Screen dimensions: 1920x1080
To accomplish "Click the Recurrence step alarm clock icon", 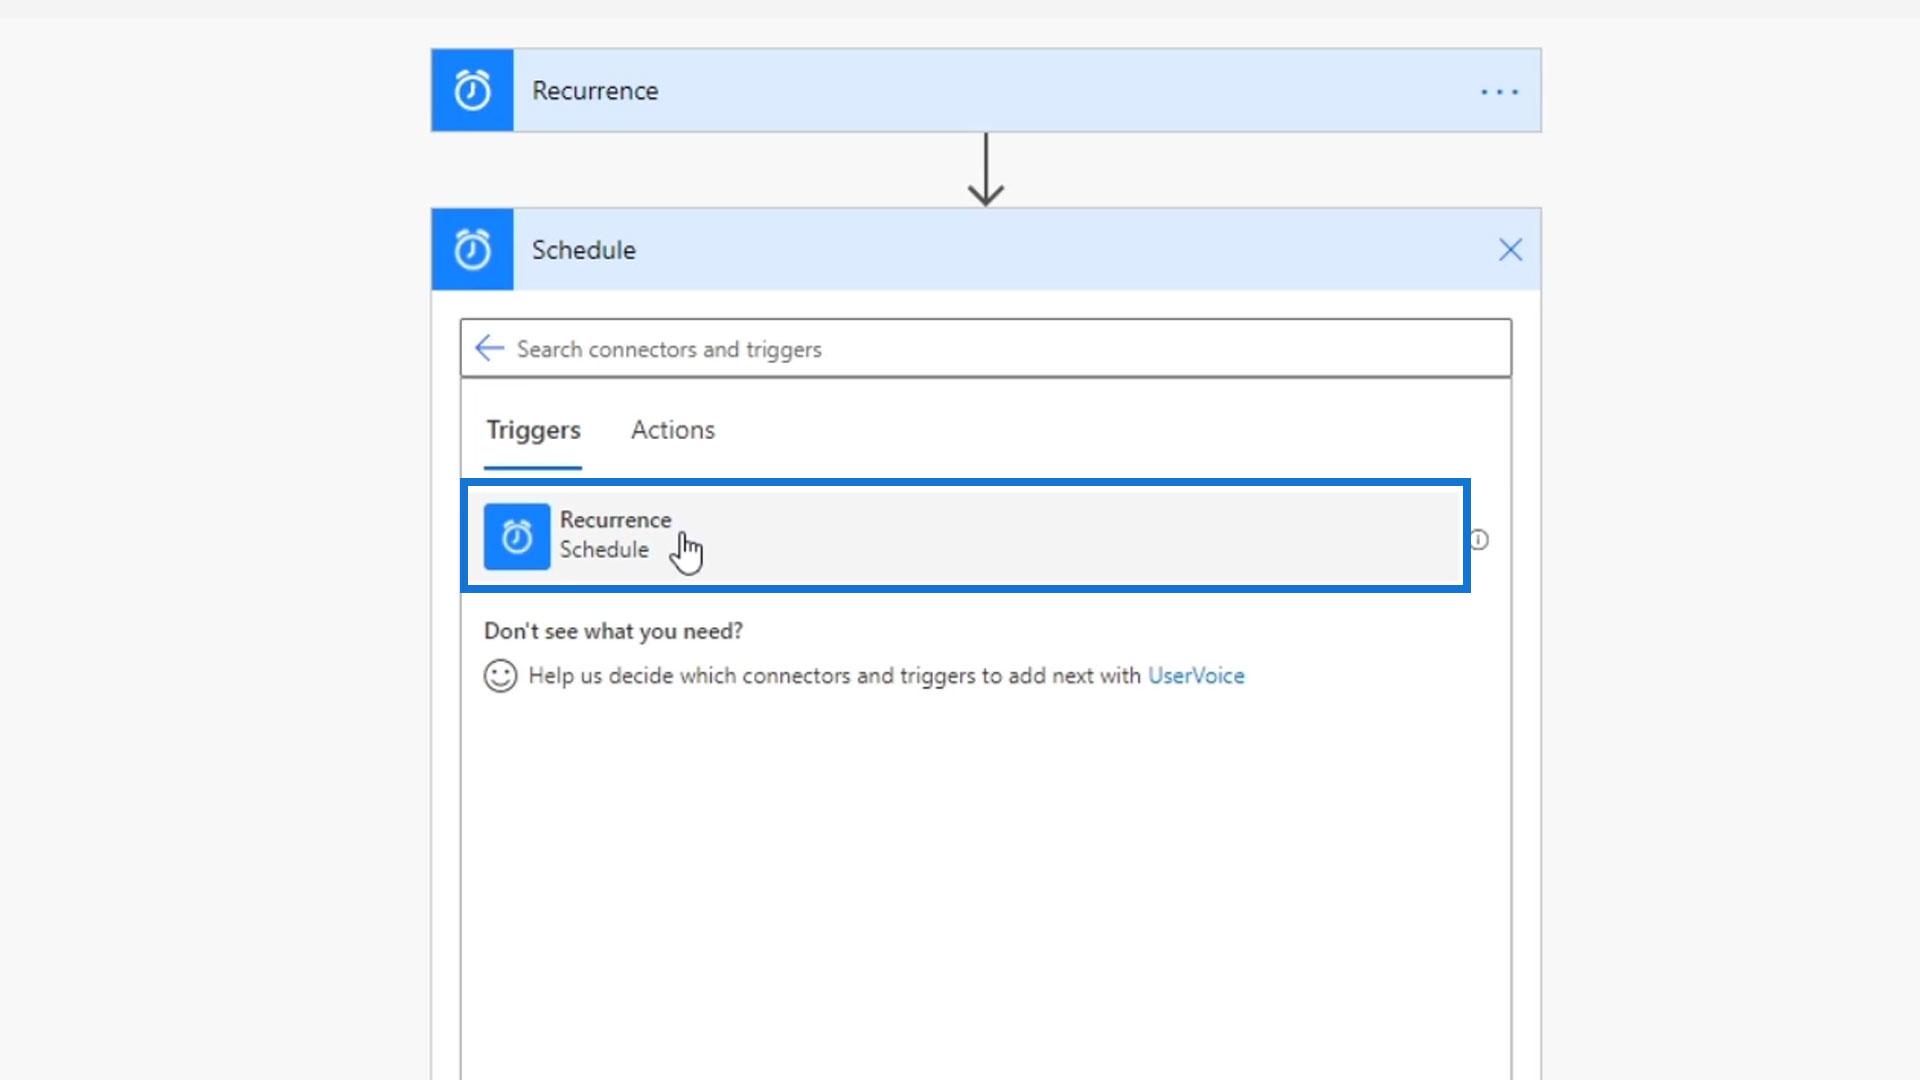I will pos(472,90).
